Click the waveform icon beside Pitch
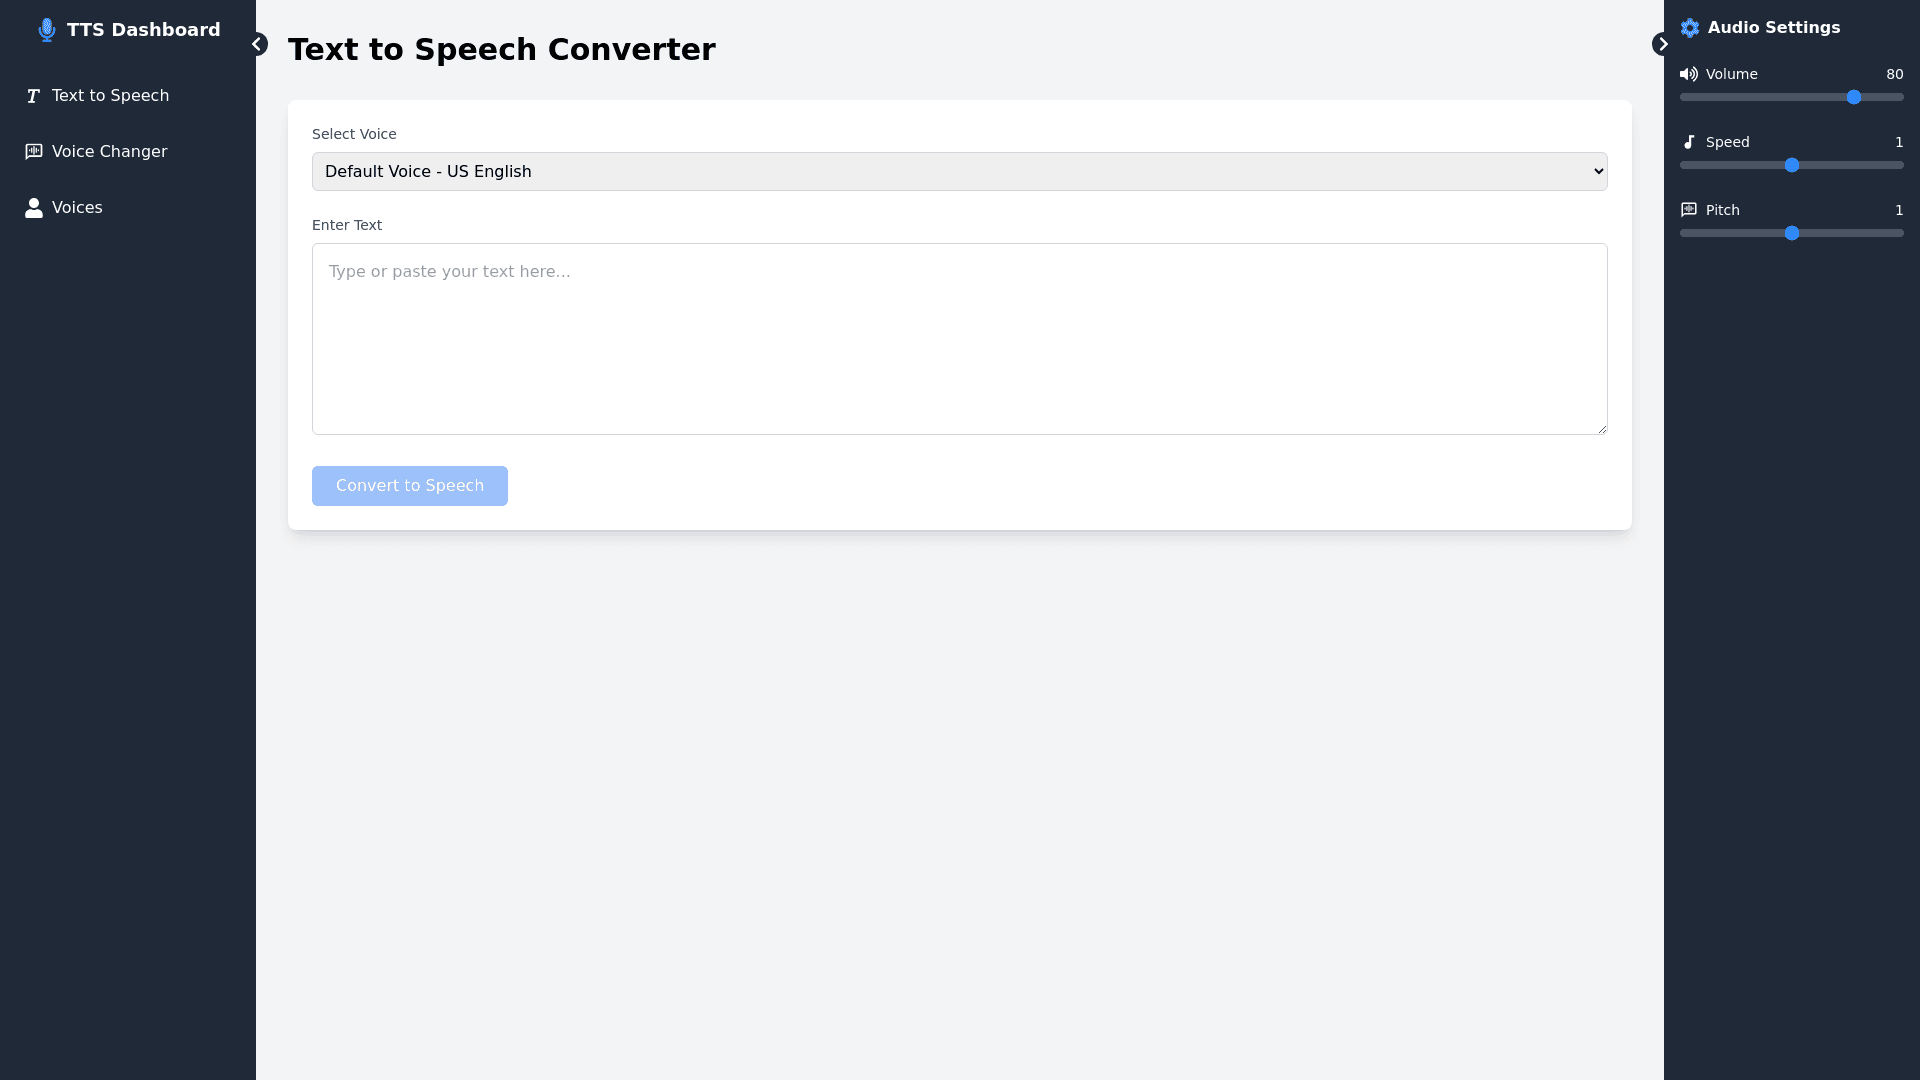Image resolution: width=1920 pixels, height=1080 pixels. pyautogui.click(x=1689, y=210)
